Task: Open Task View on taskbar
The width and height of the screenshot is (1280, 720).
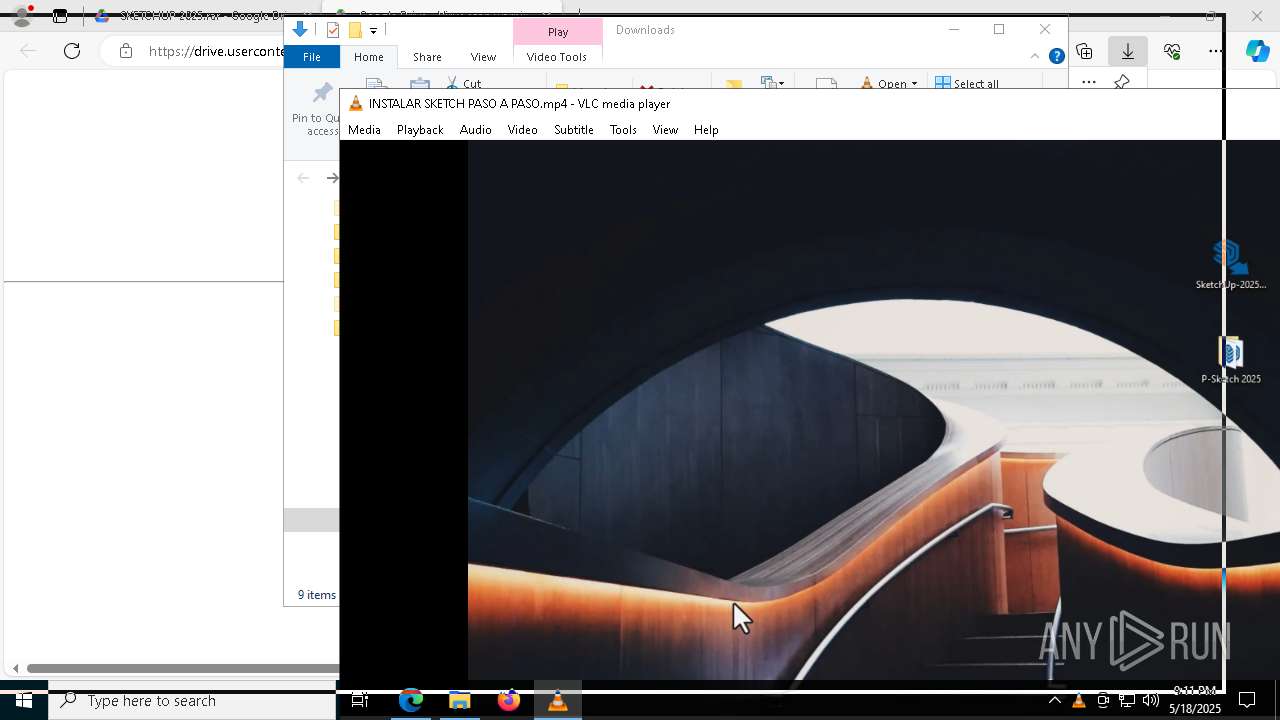Action: point(360,701)
